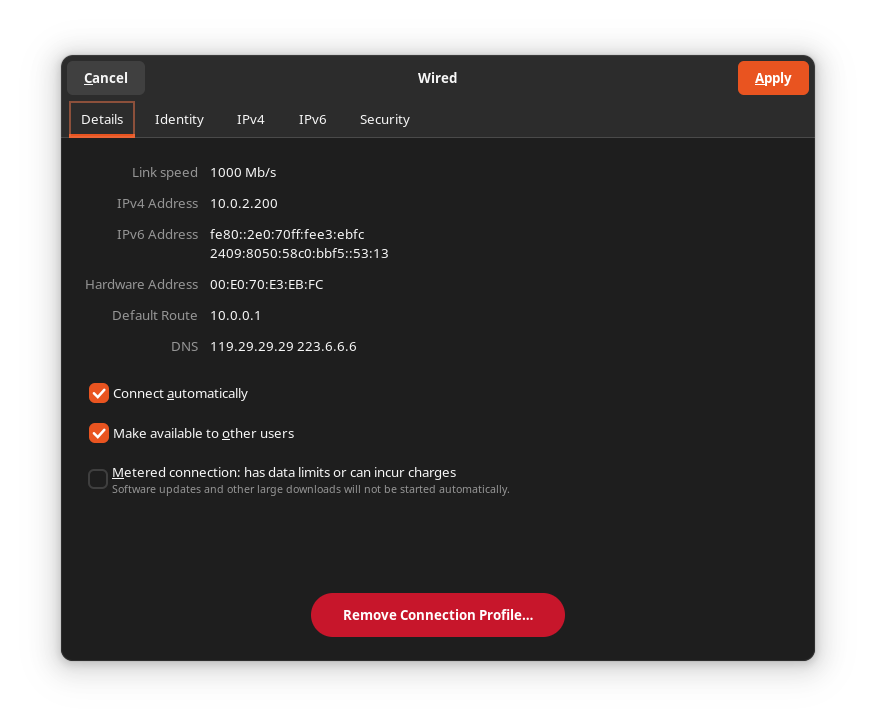The image size is (876, 728).
Task: Click the Cancel button
Action: pyautogui.click(x=106, y=78)
